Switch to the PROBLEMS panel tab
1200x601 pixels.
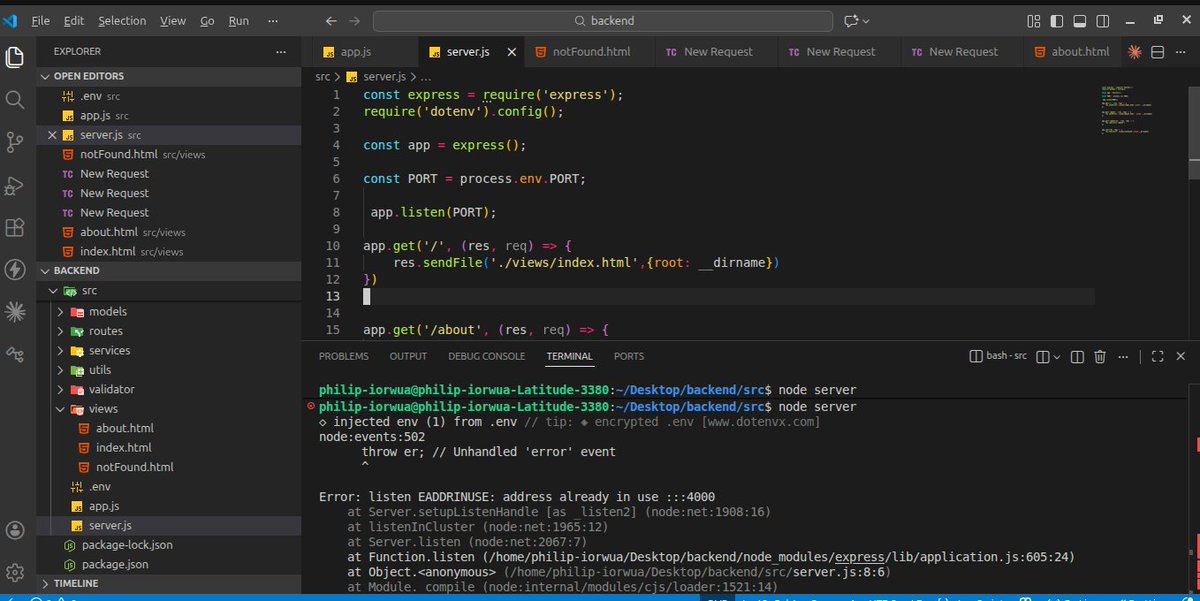[x=343, y=356]
